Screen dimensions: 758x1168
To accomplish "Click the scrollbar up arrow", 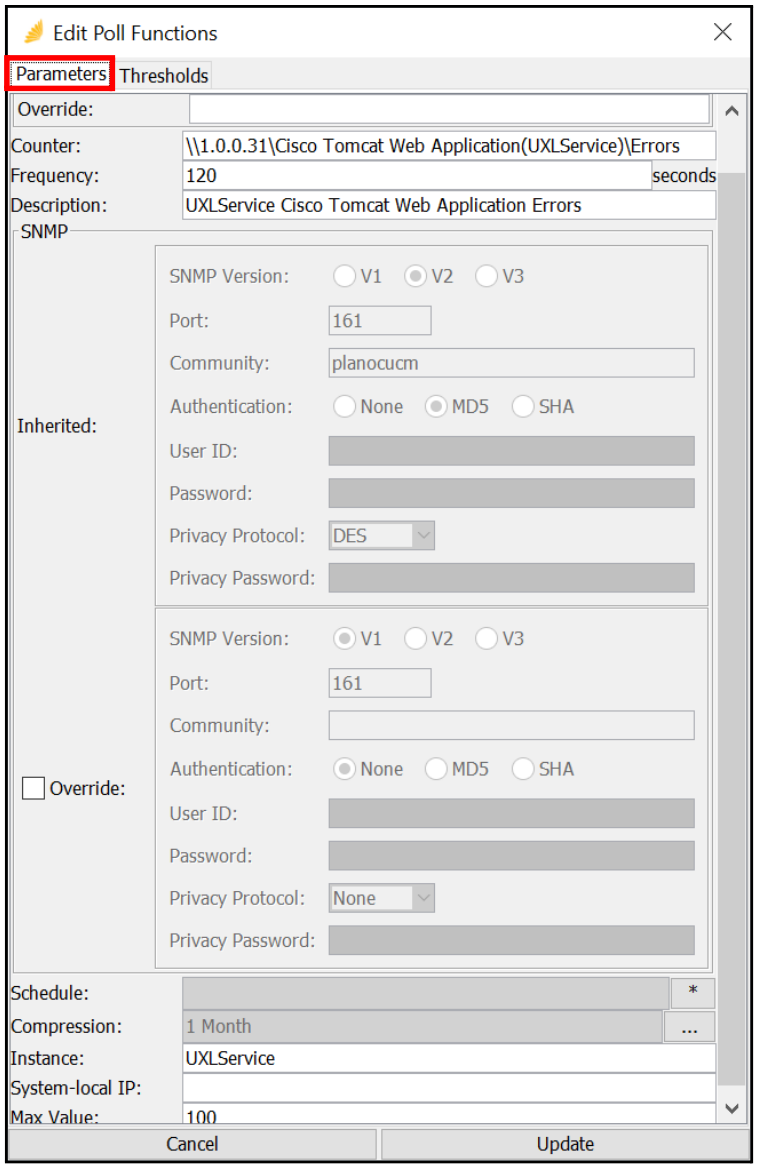I will pyautogui.click(x=732, y=111).
